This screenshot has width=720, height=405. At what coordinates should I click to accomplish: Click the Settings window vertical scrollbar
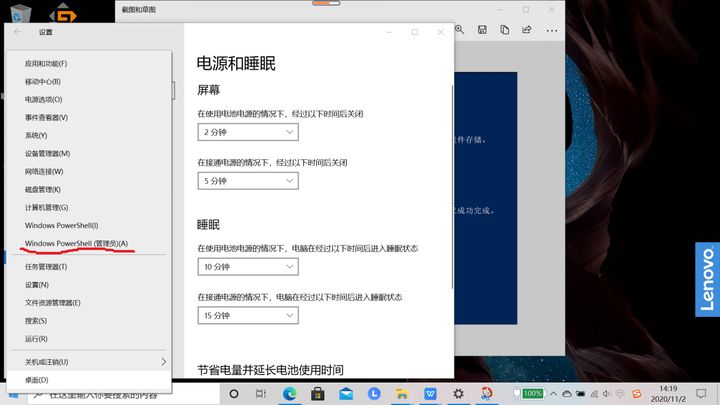point(452,187)
